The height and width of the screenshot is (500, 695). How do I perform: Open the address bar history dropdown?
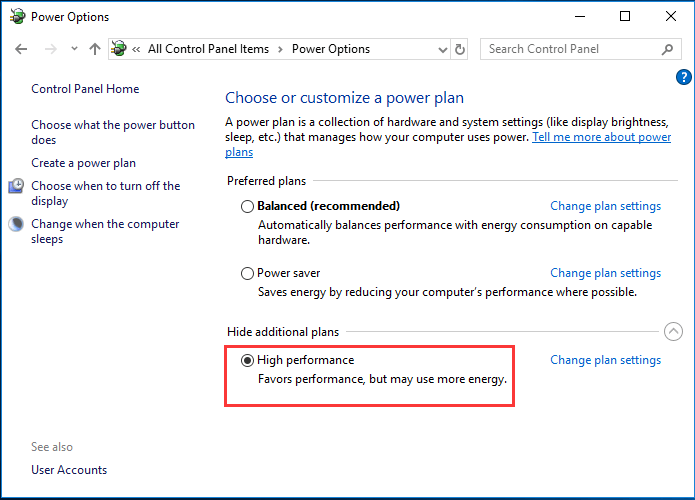click(441, 49)
